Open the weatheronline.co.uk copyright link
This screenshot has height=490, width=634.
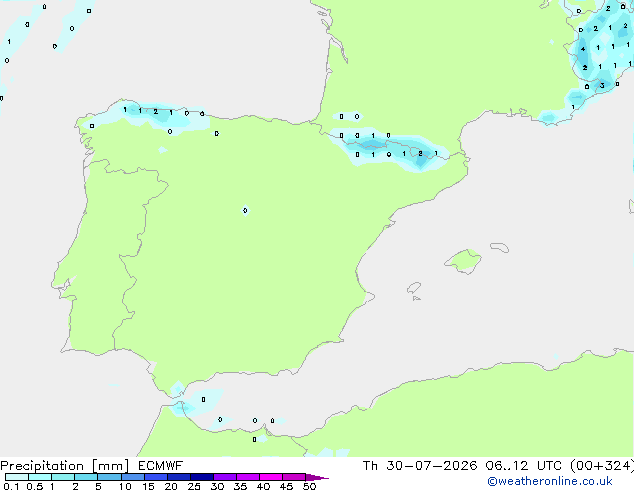(550, 481)
